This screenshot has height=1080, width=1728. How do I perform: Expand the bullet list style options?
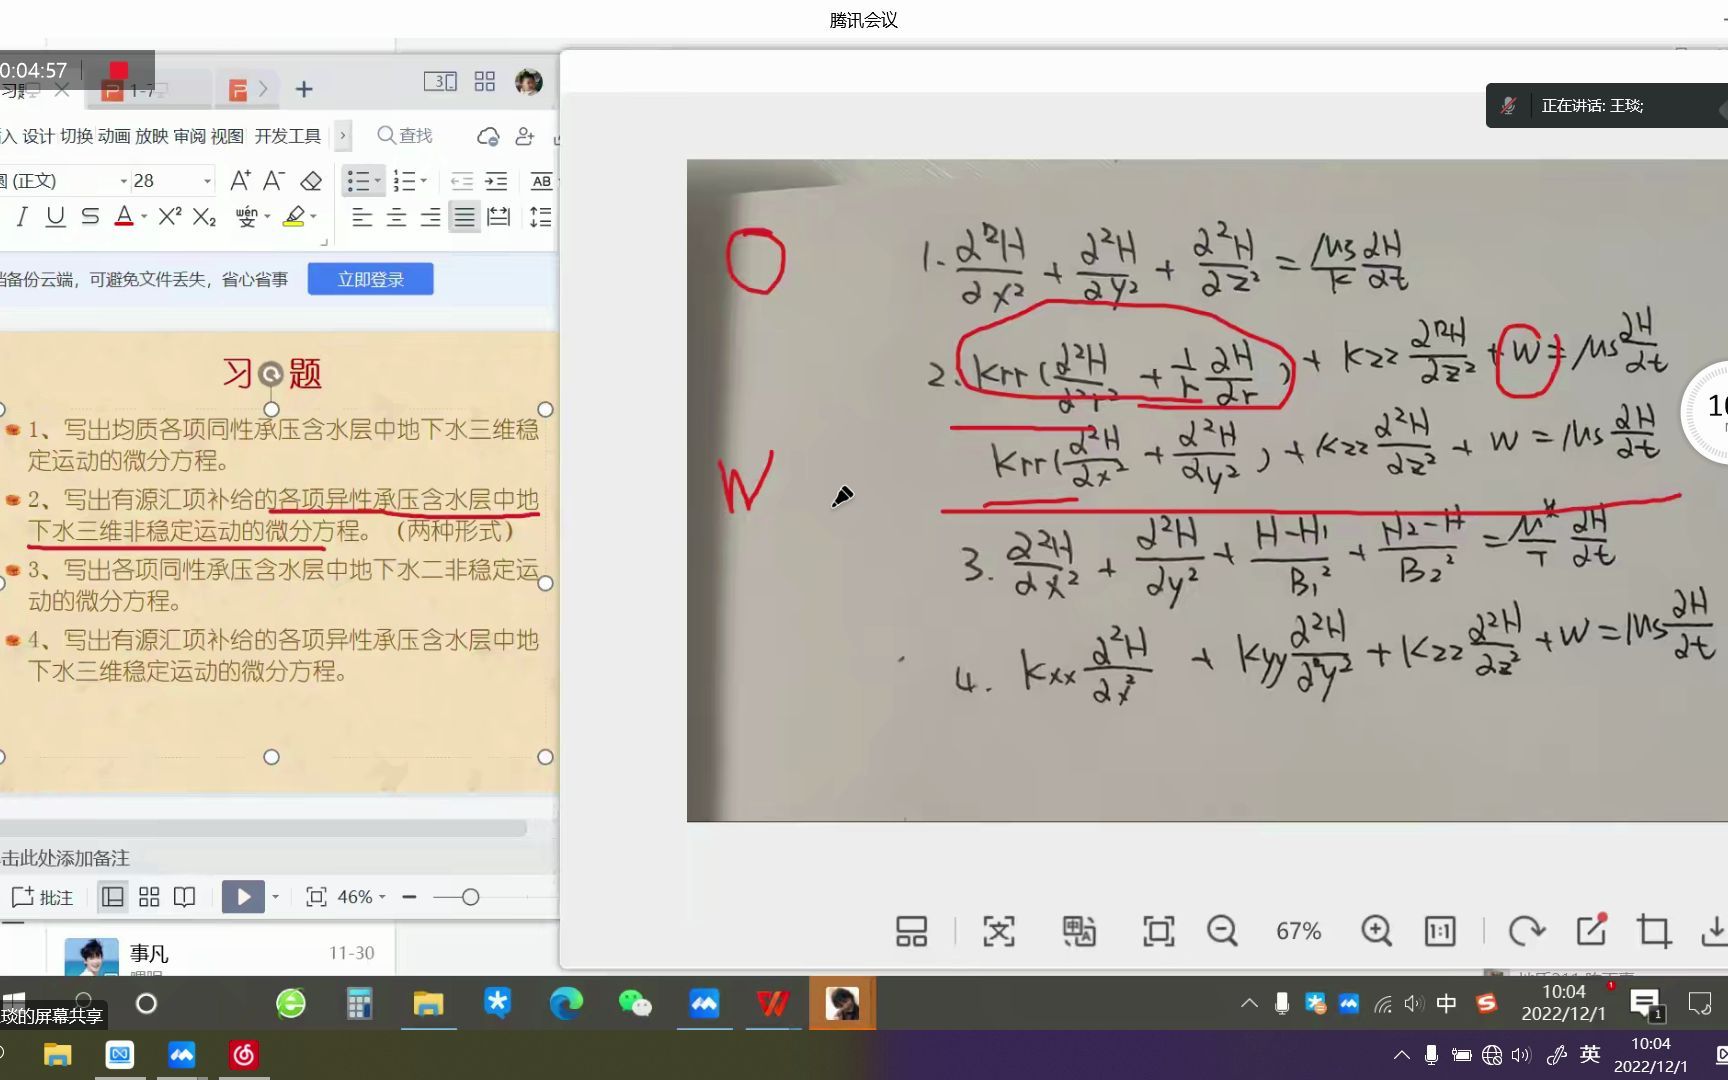tap(378, 181)
